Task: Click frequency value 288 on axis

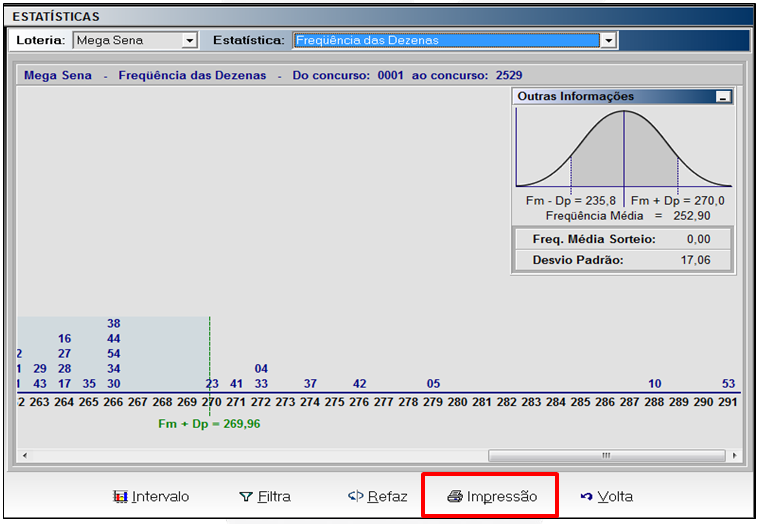Action: pos(654,402)
